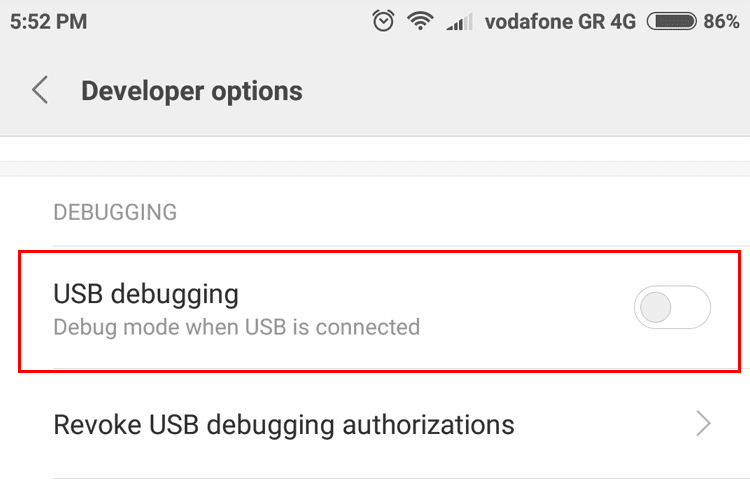The image size is (750, 500).
Task: Tap the battery indicator icon
Action: pos(672,22)
